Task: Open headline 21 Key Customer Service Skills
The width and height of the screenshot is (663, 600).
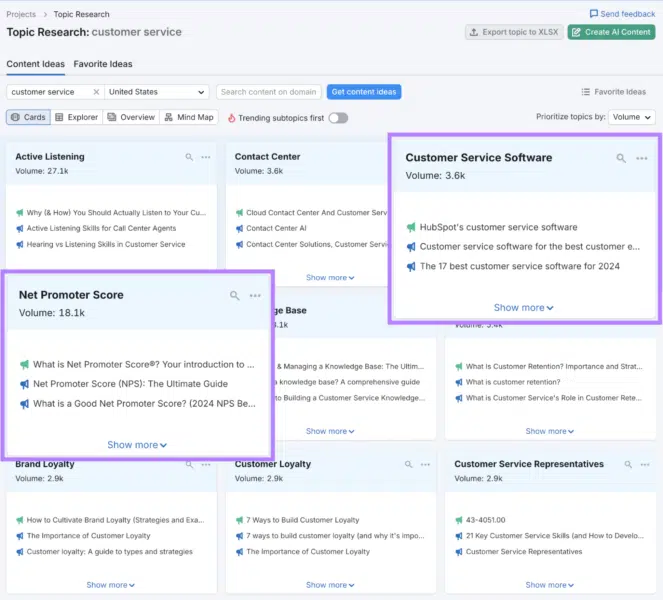Action: click(x=555, y=536)
